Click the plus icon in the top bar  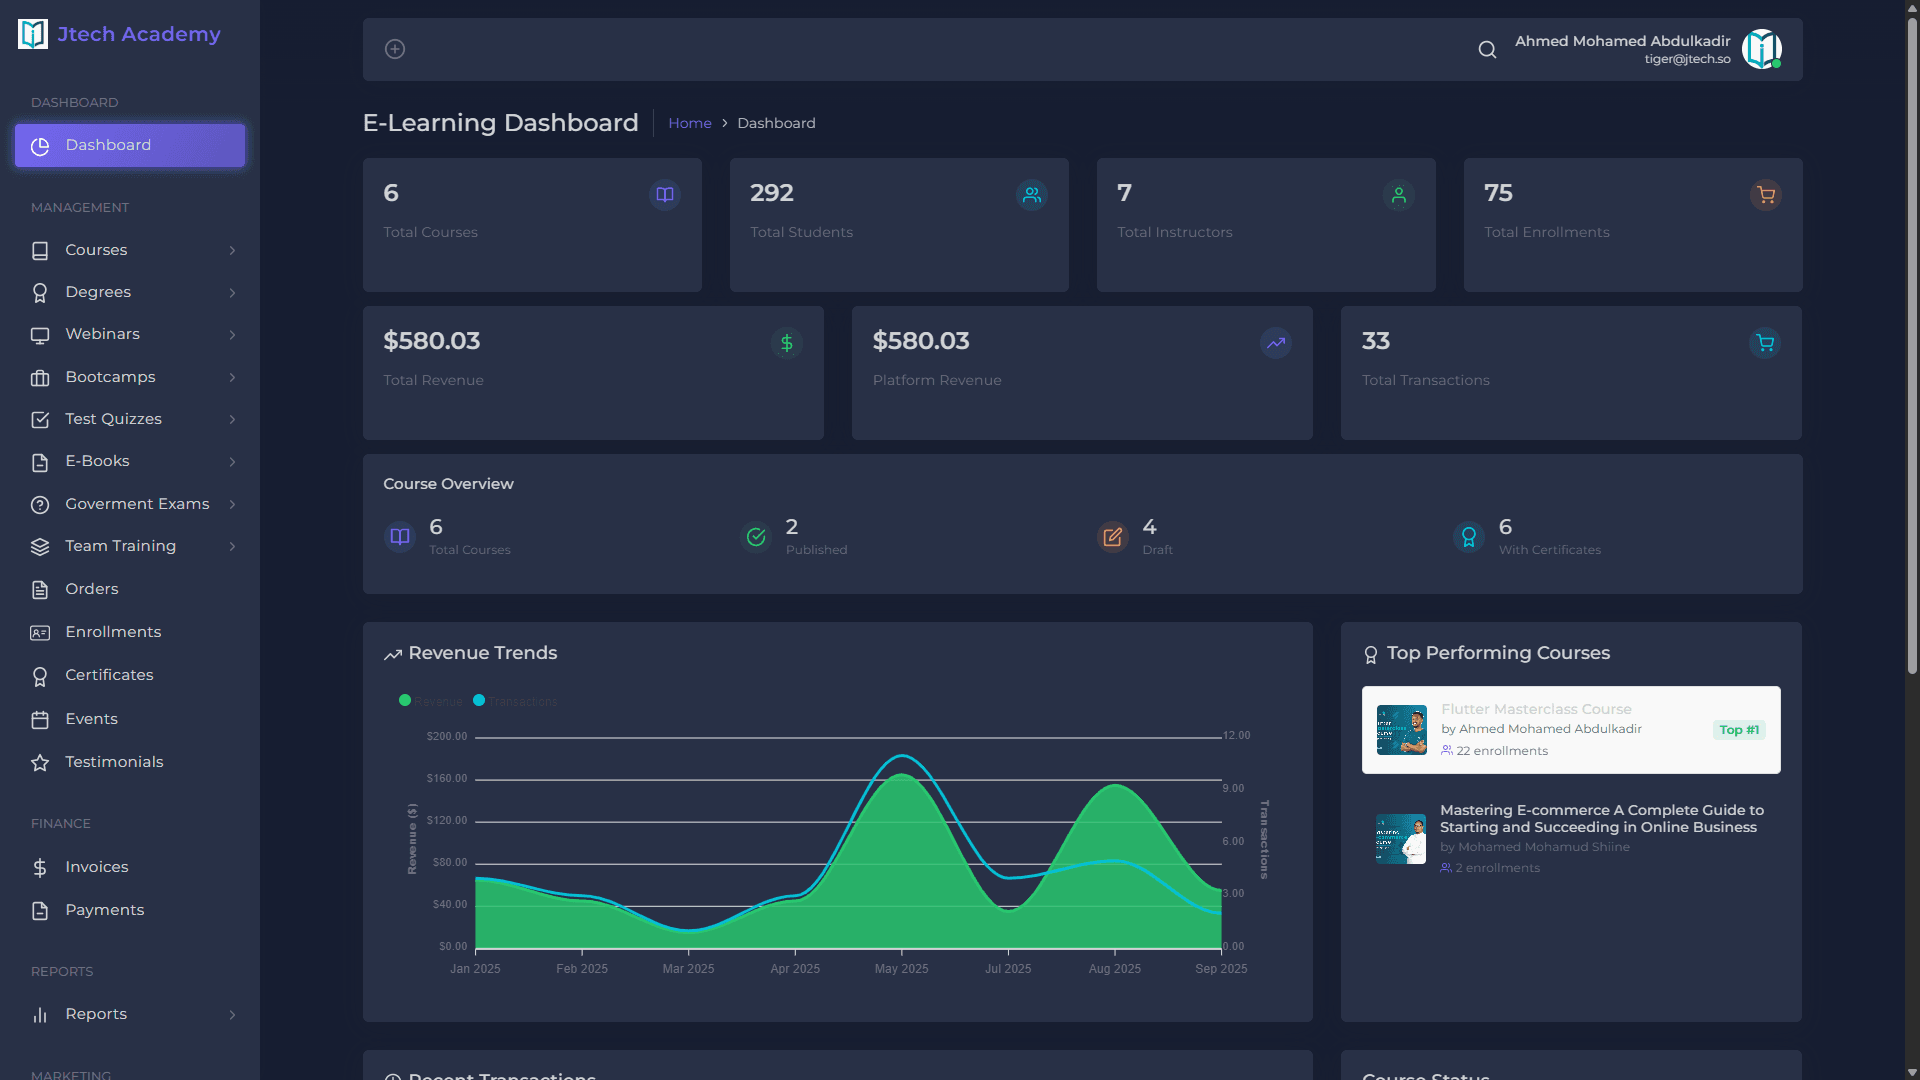tap(394, 48)
